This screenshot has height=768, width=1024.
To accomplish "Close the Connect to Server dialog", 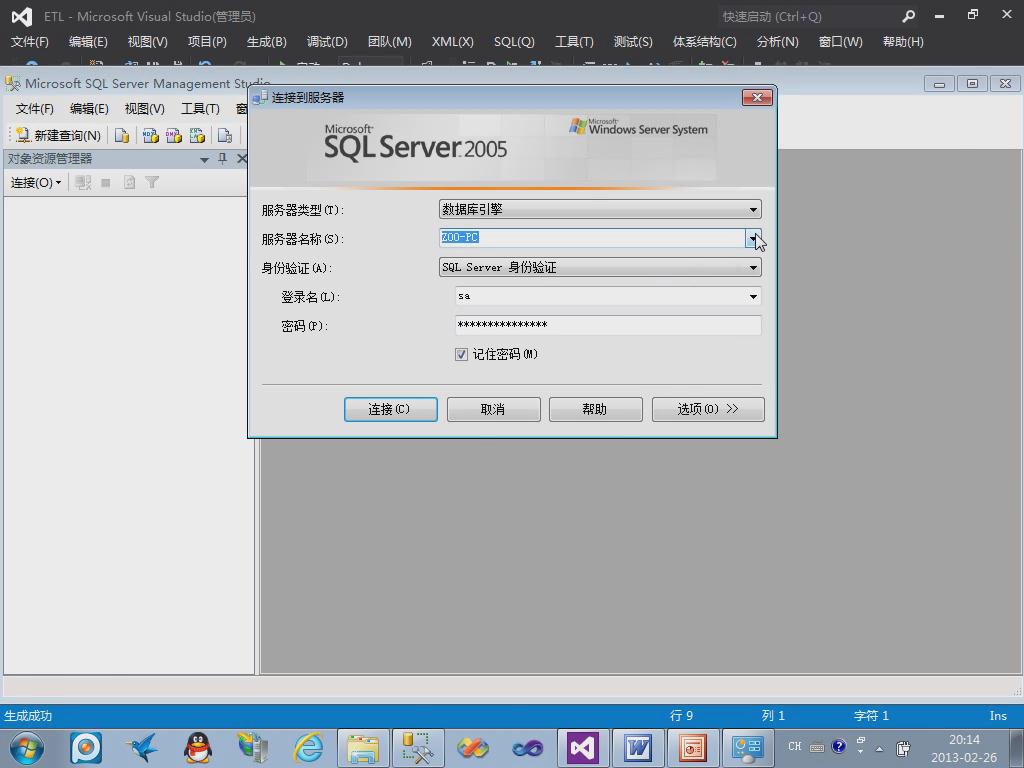I will pos(757,97).
